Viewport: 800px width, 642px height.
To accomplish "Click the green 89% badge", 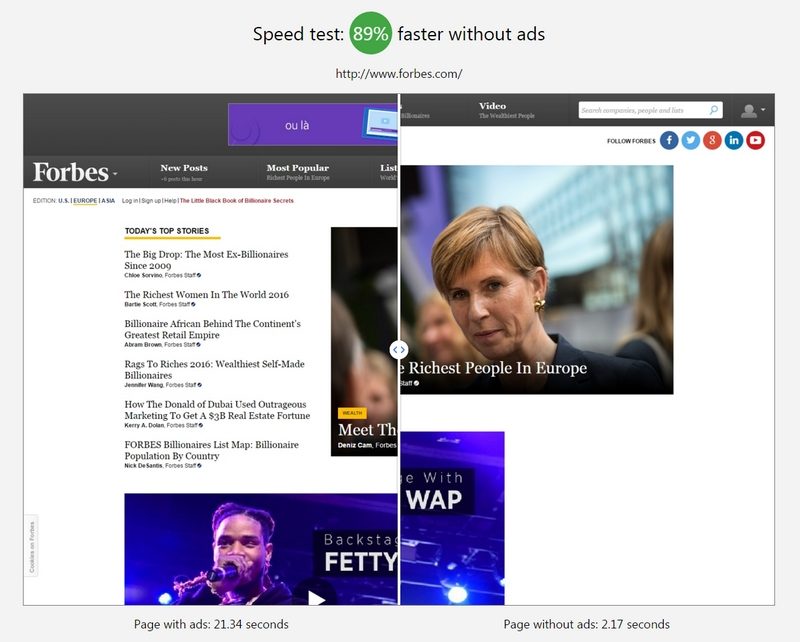I will 371,34.
